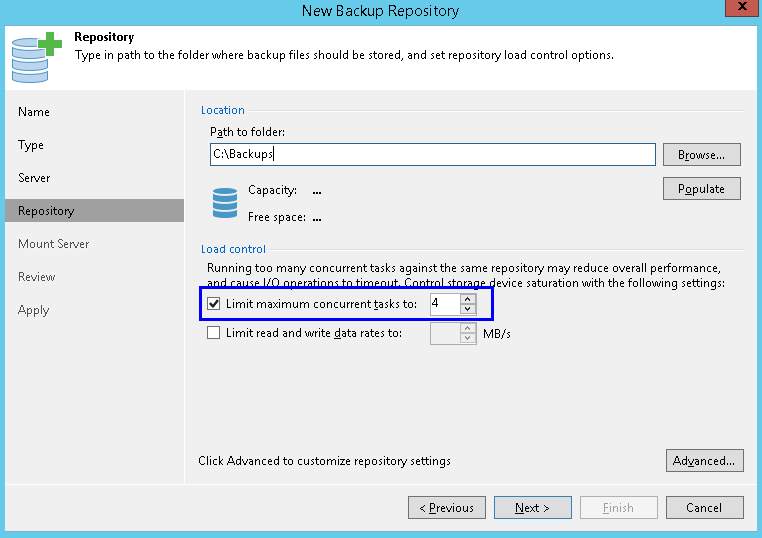Click the data rate up arrow spinner
The image size is (762, 538).
(x=468, y=328)
